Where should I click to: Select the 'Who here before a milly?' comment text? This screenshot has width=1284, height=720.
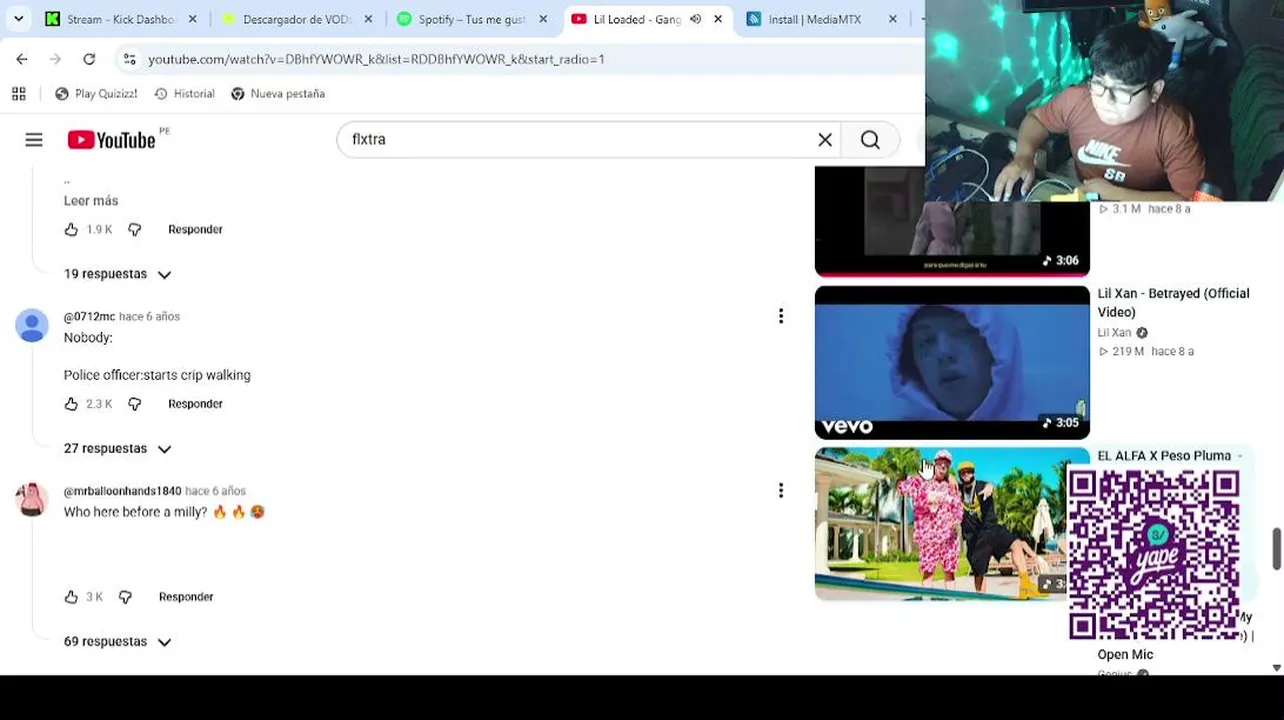[x=136, y=512]
